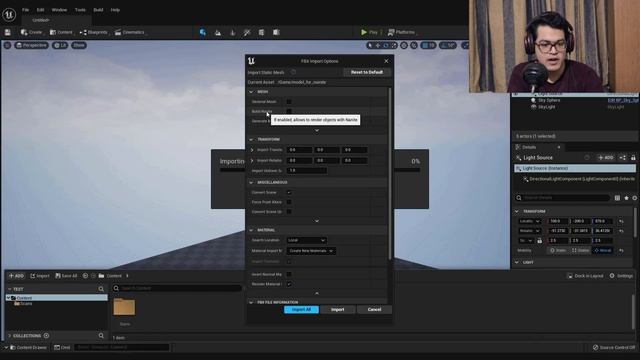
Task: Open Details property matrix grid icon
Action: pos(617,198)
